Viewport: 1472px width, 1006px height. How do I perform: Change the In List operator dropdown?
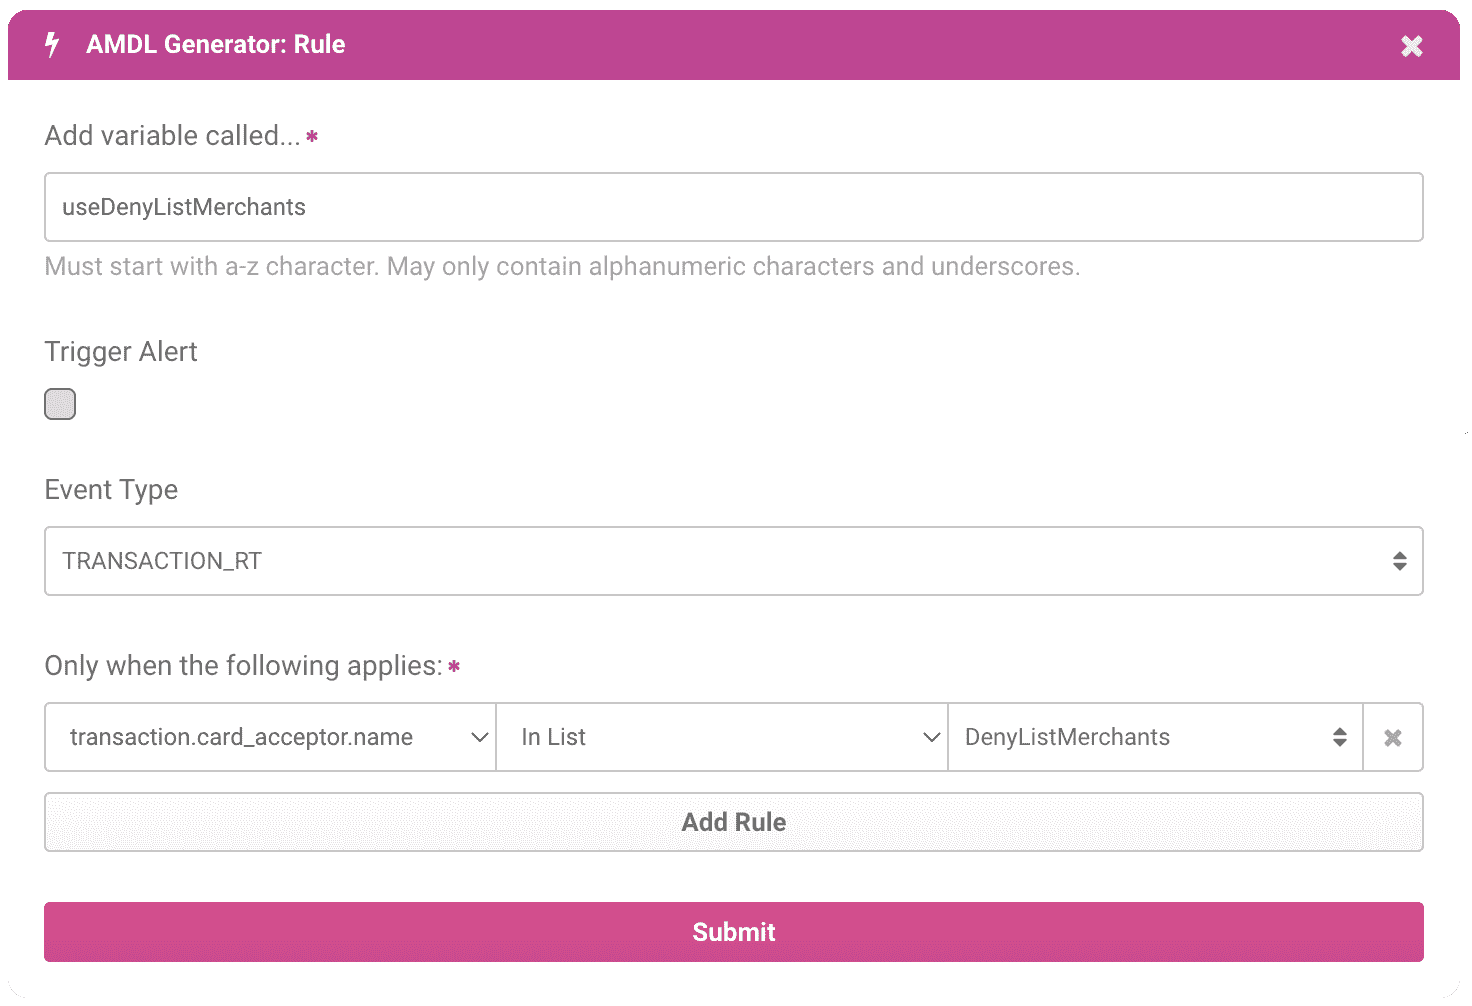click(722, 738)
